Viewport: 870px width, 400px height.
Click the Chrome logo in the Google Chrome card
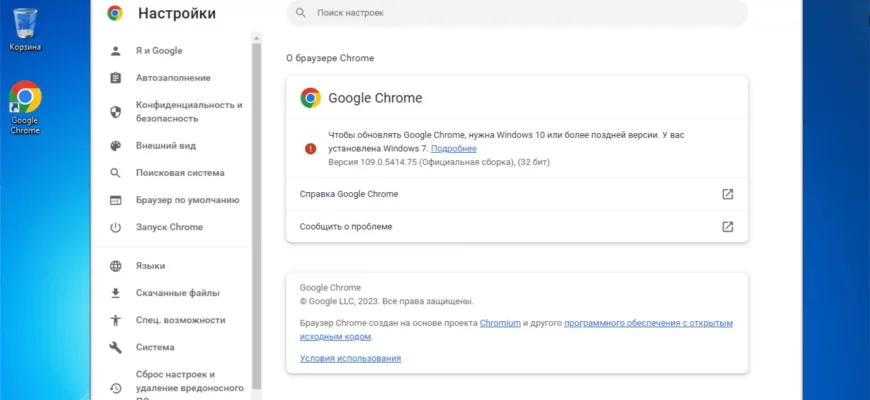(311, 98)
